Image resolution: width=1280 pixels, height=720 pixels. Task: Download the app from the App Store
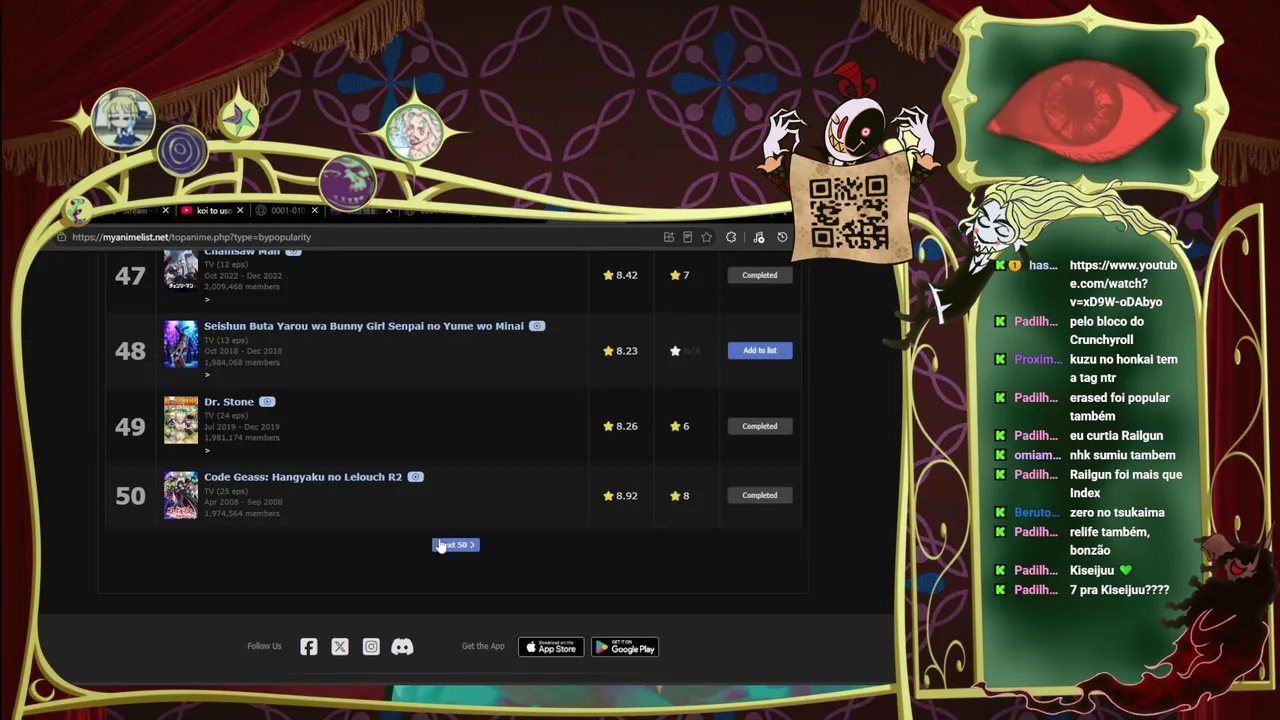click(551, 647)
